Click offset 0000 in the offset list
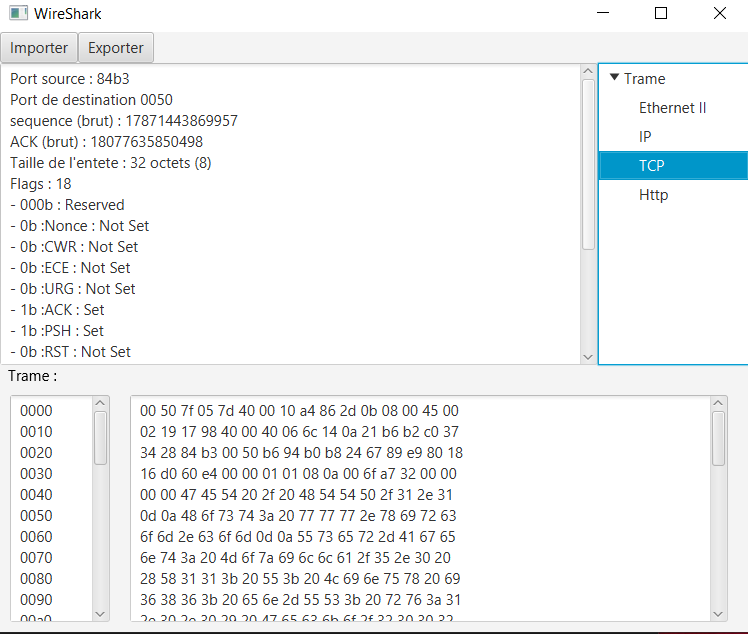 (x=36, y=411)
